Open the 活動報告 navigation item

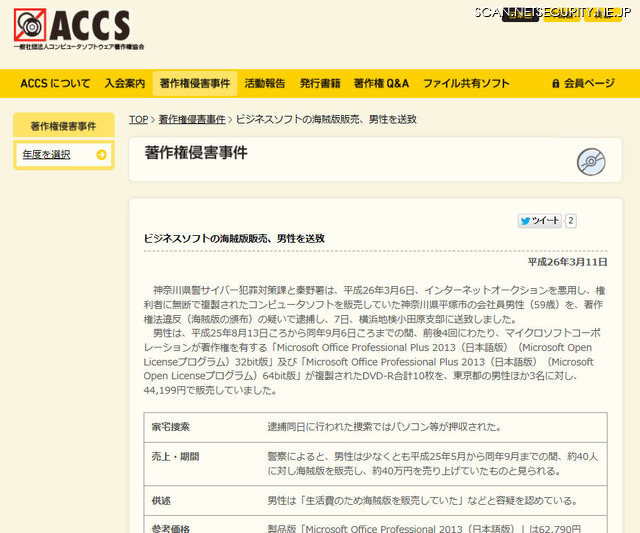(x=265, y=84)
